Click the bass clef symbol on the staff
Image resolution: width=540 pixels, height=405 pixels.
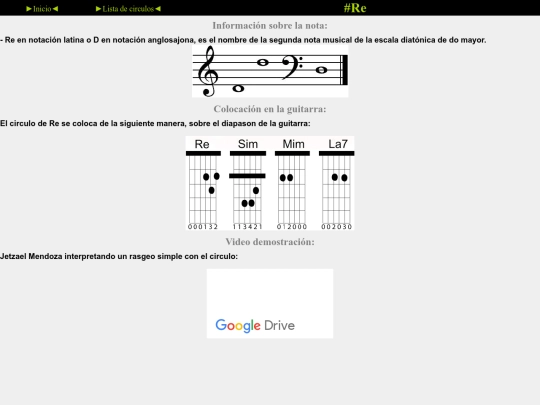click(292, 68)
